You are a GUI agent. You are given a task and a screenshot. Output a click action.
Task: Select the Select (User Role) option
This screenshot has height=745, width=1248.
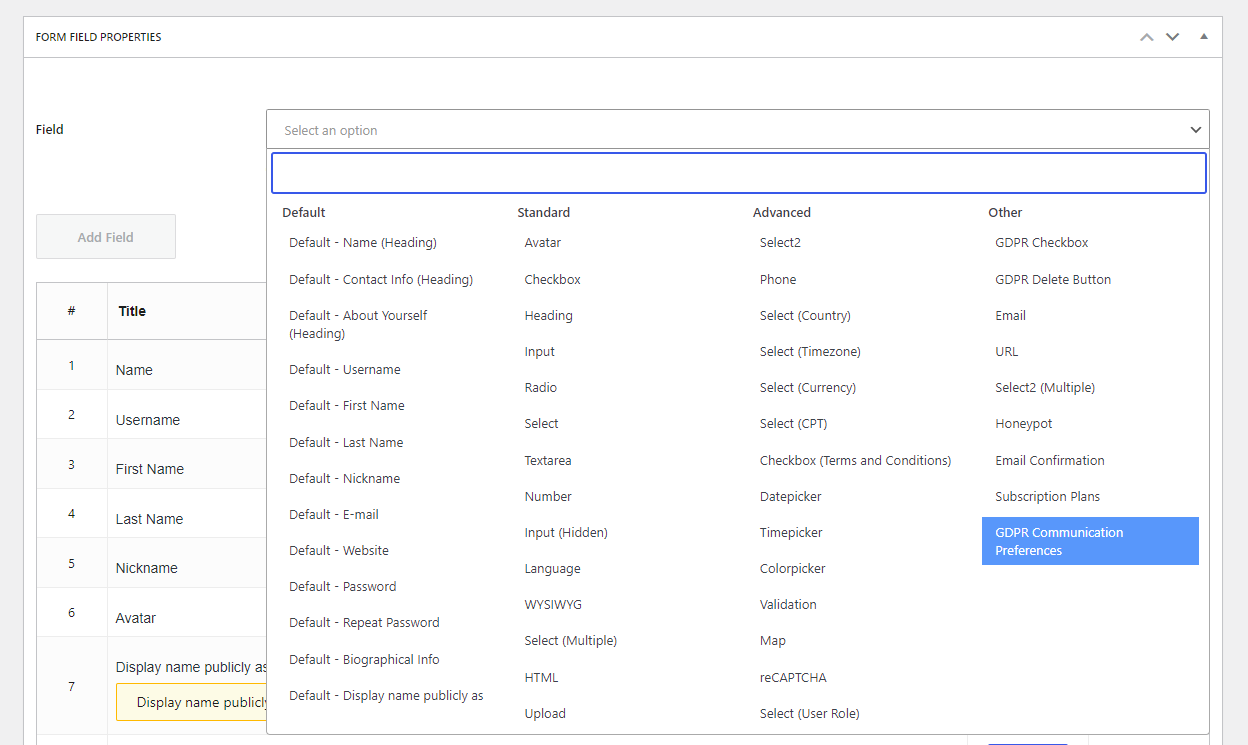click(x=810, y=714)
